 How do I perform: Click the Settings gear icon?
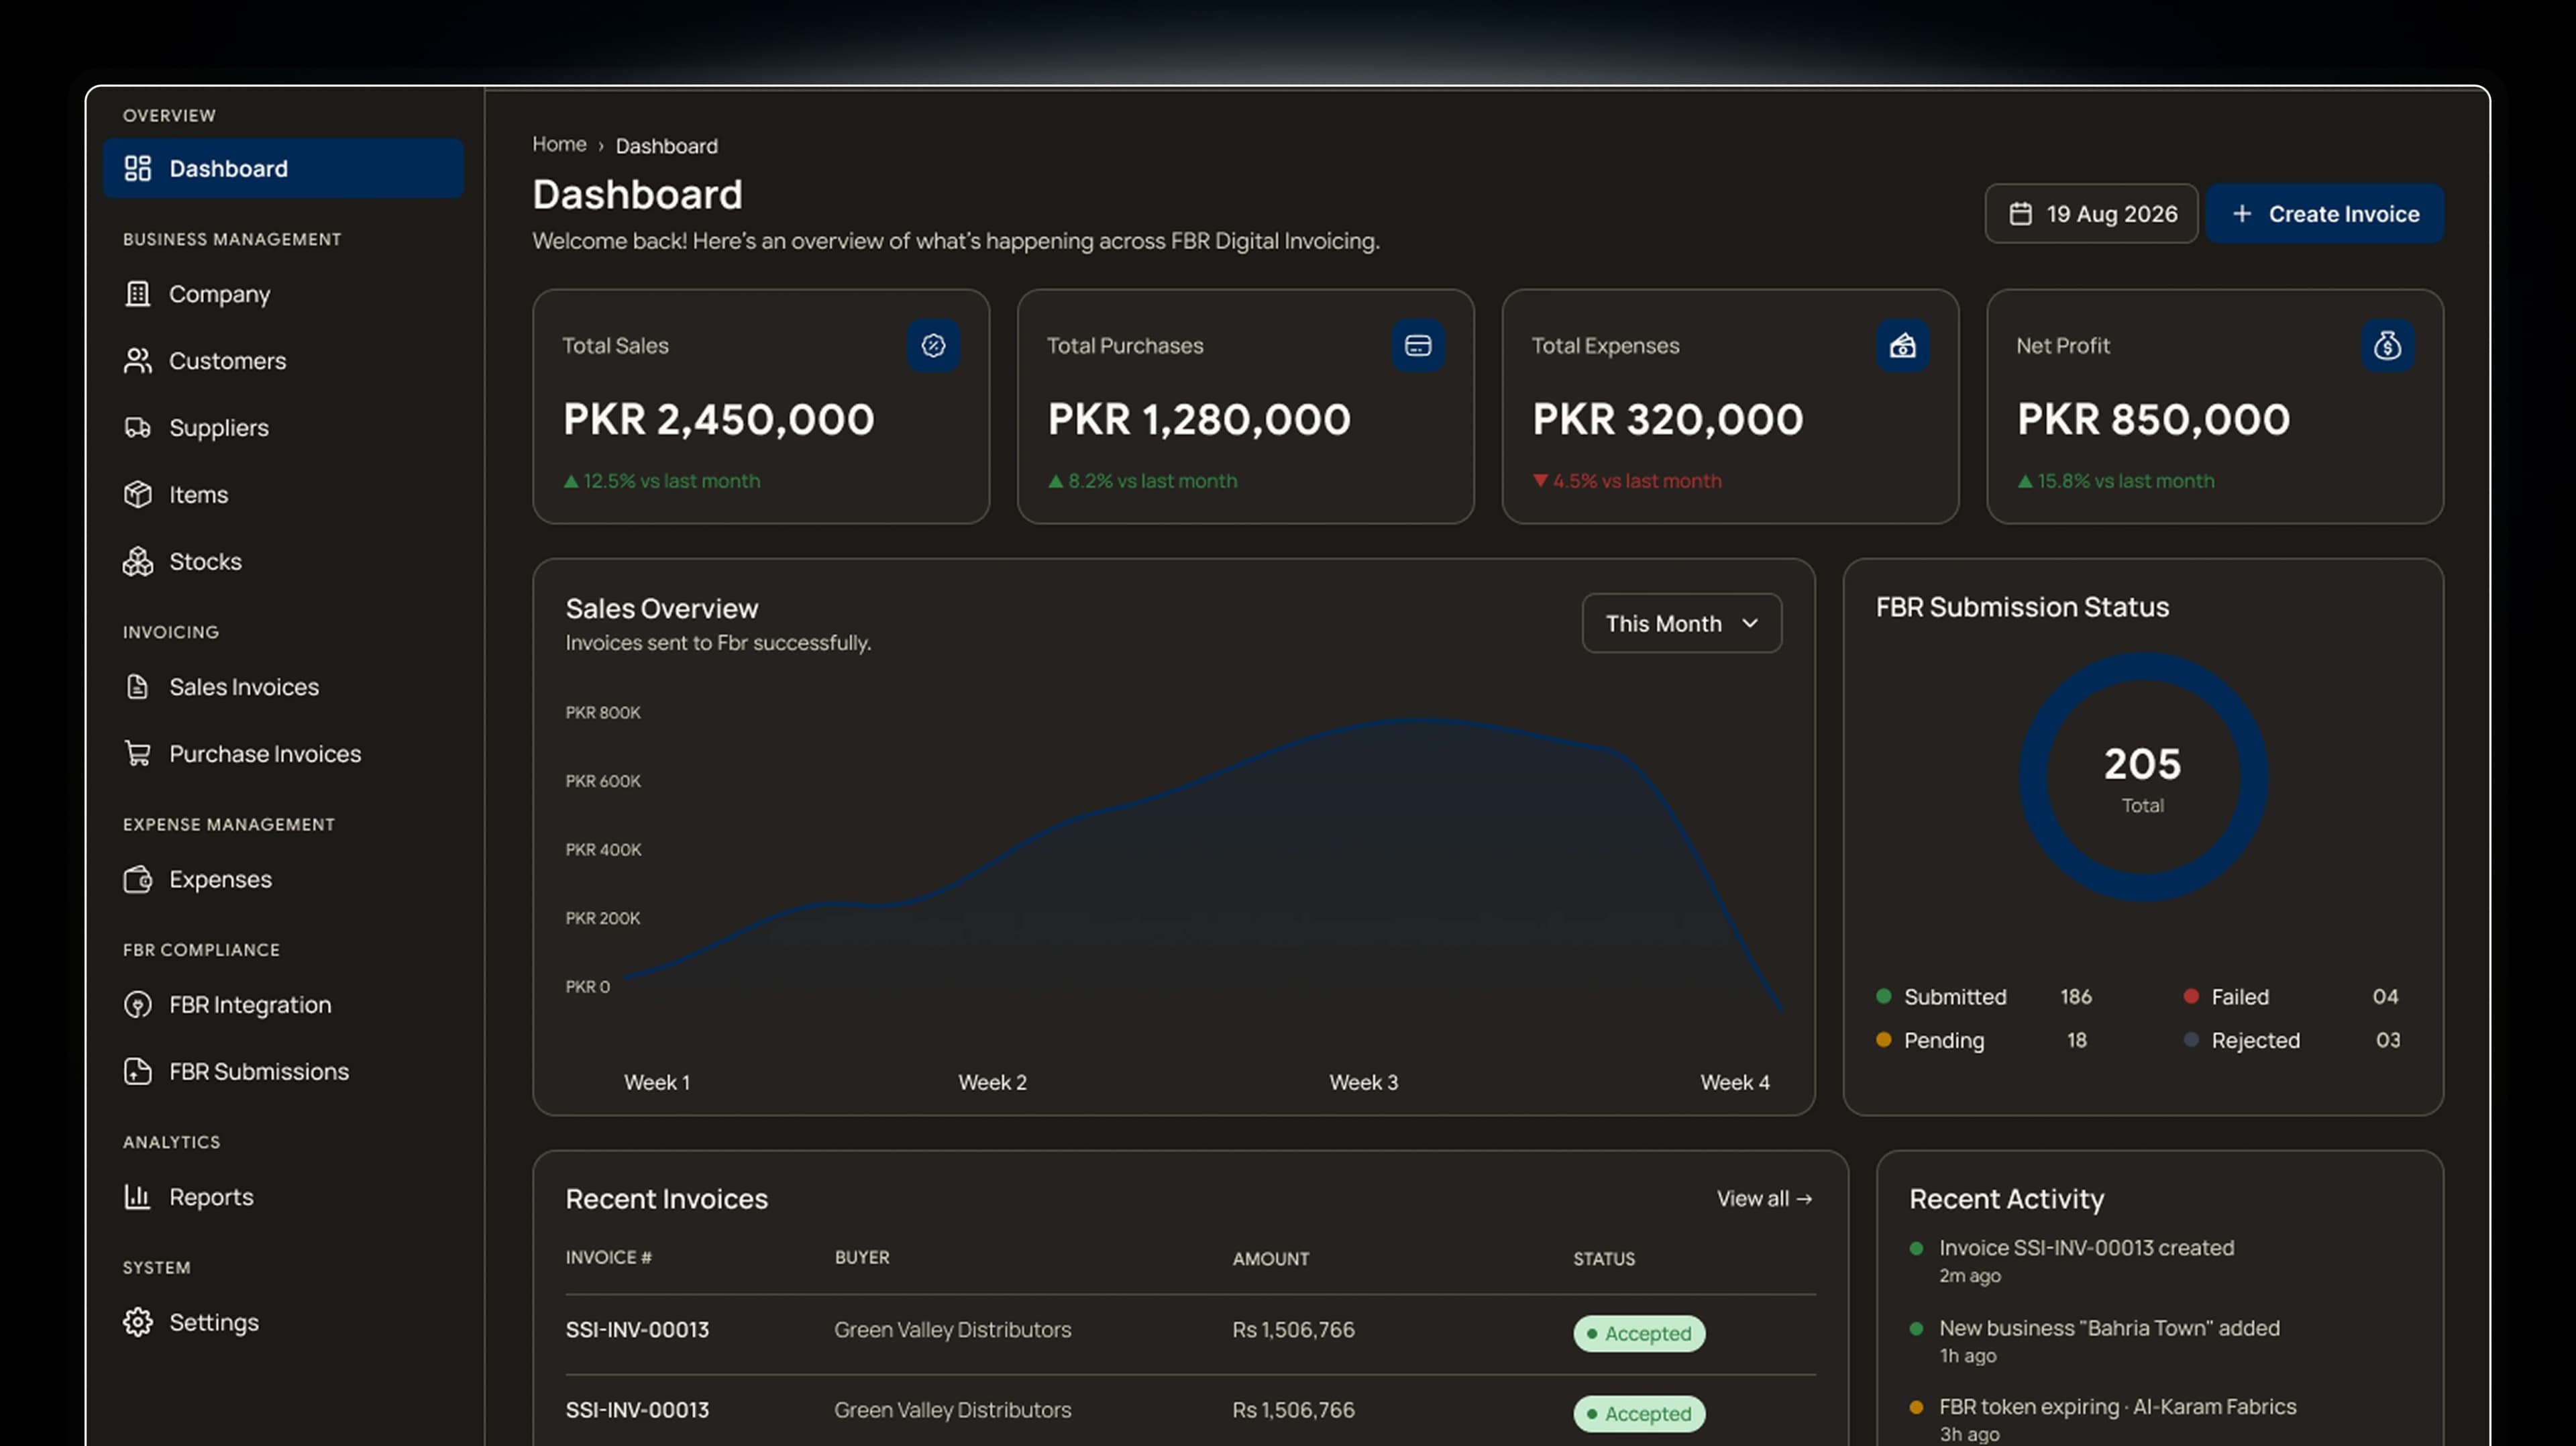tap(137, 1322)
